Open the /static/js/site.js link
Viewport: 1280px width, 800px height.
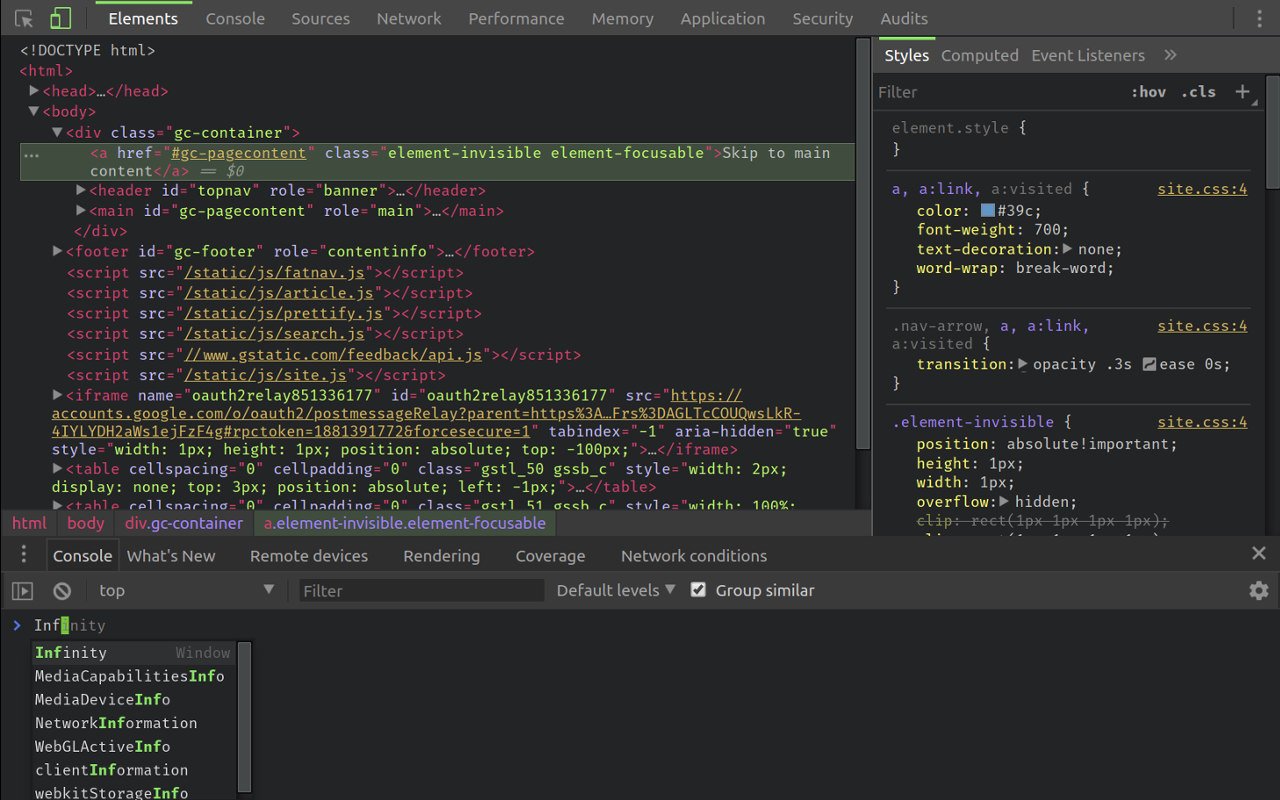[x=265, y=375]
